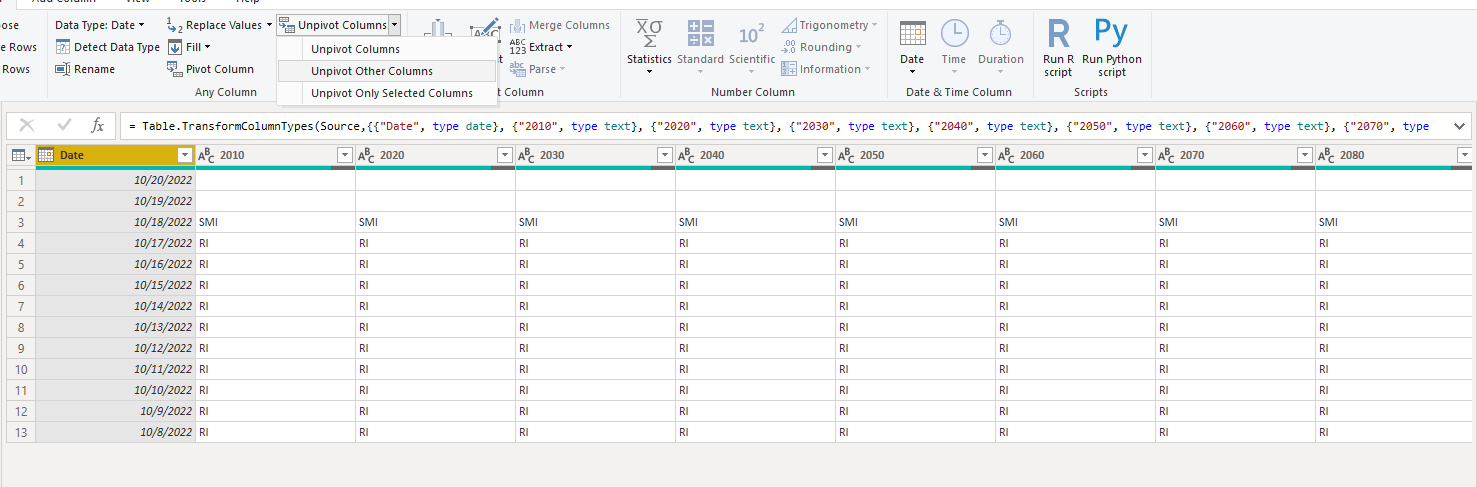Screen dimensions: 1477x487
Task: Click the Fill down-arrow icon
Action: (x=175, y=47)
